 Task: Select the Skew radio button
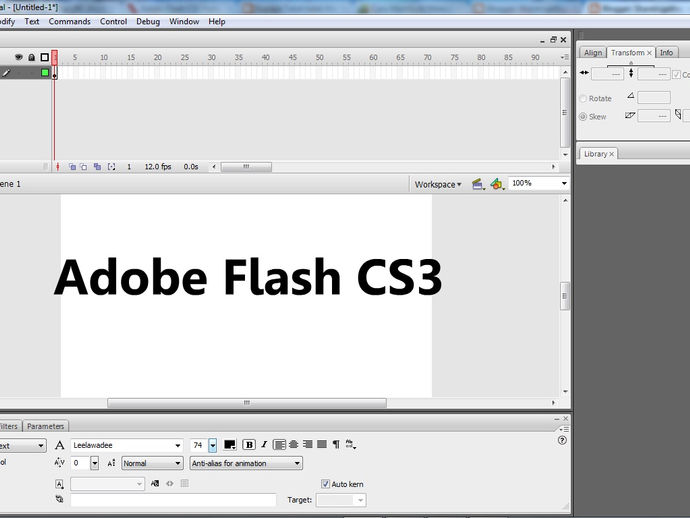[583, 117]
